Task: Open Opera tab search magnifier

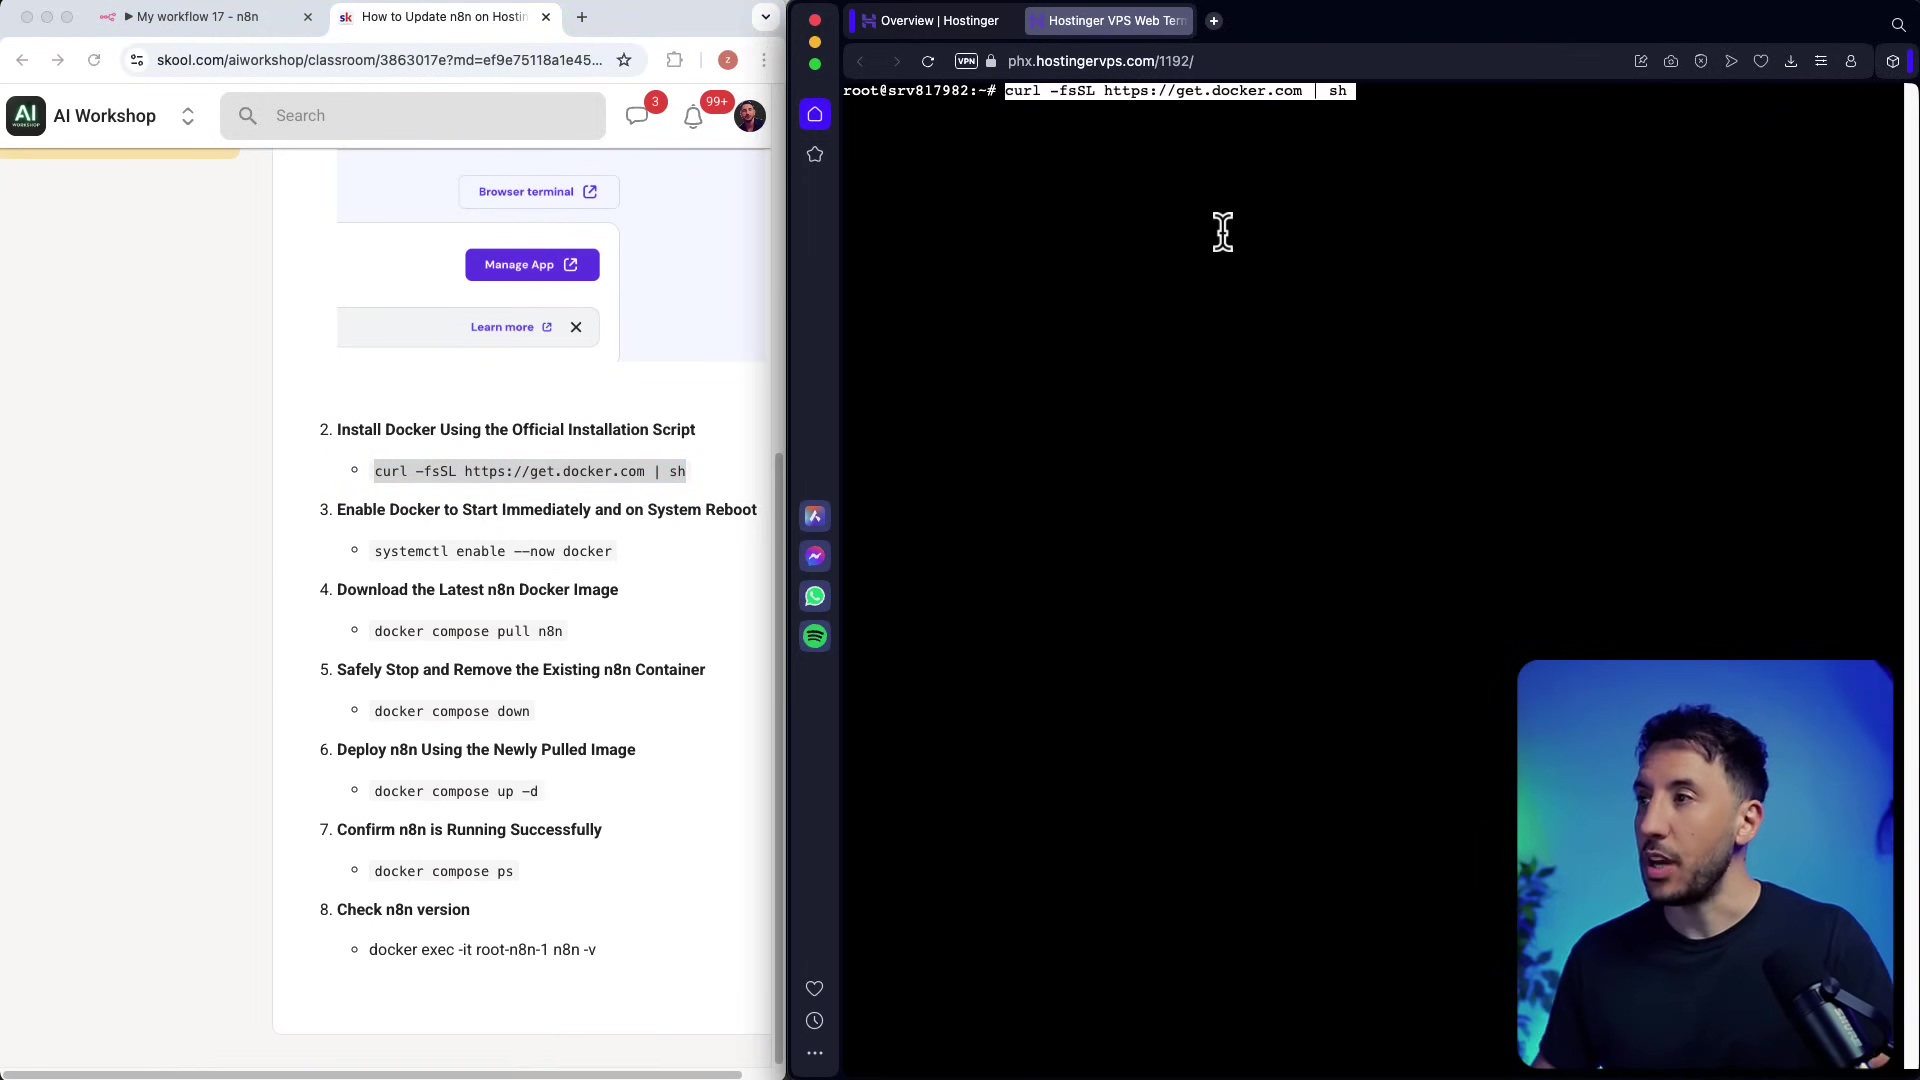Action: (x=1898, y=25)
